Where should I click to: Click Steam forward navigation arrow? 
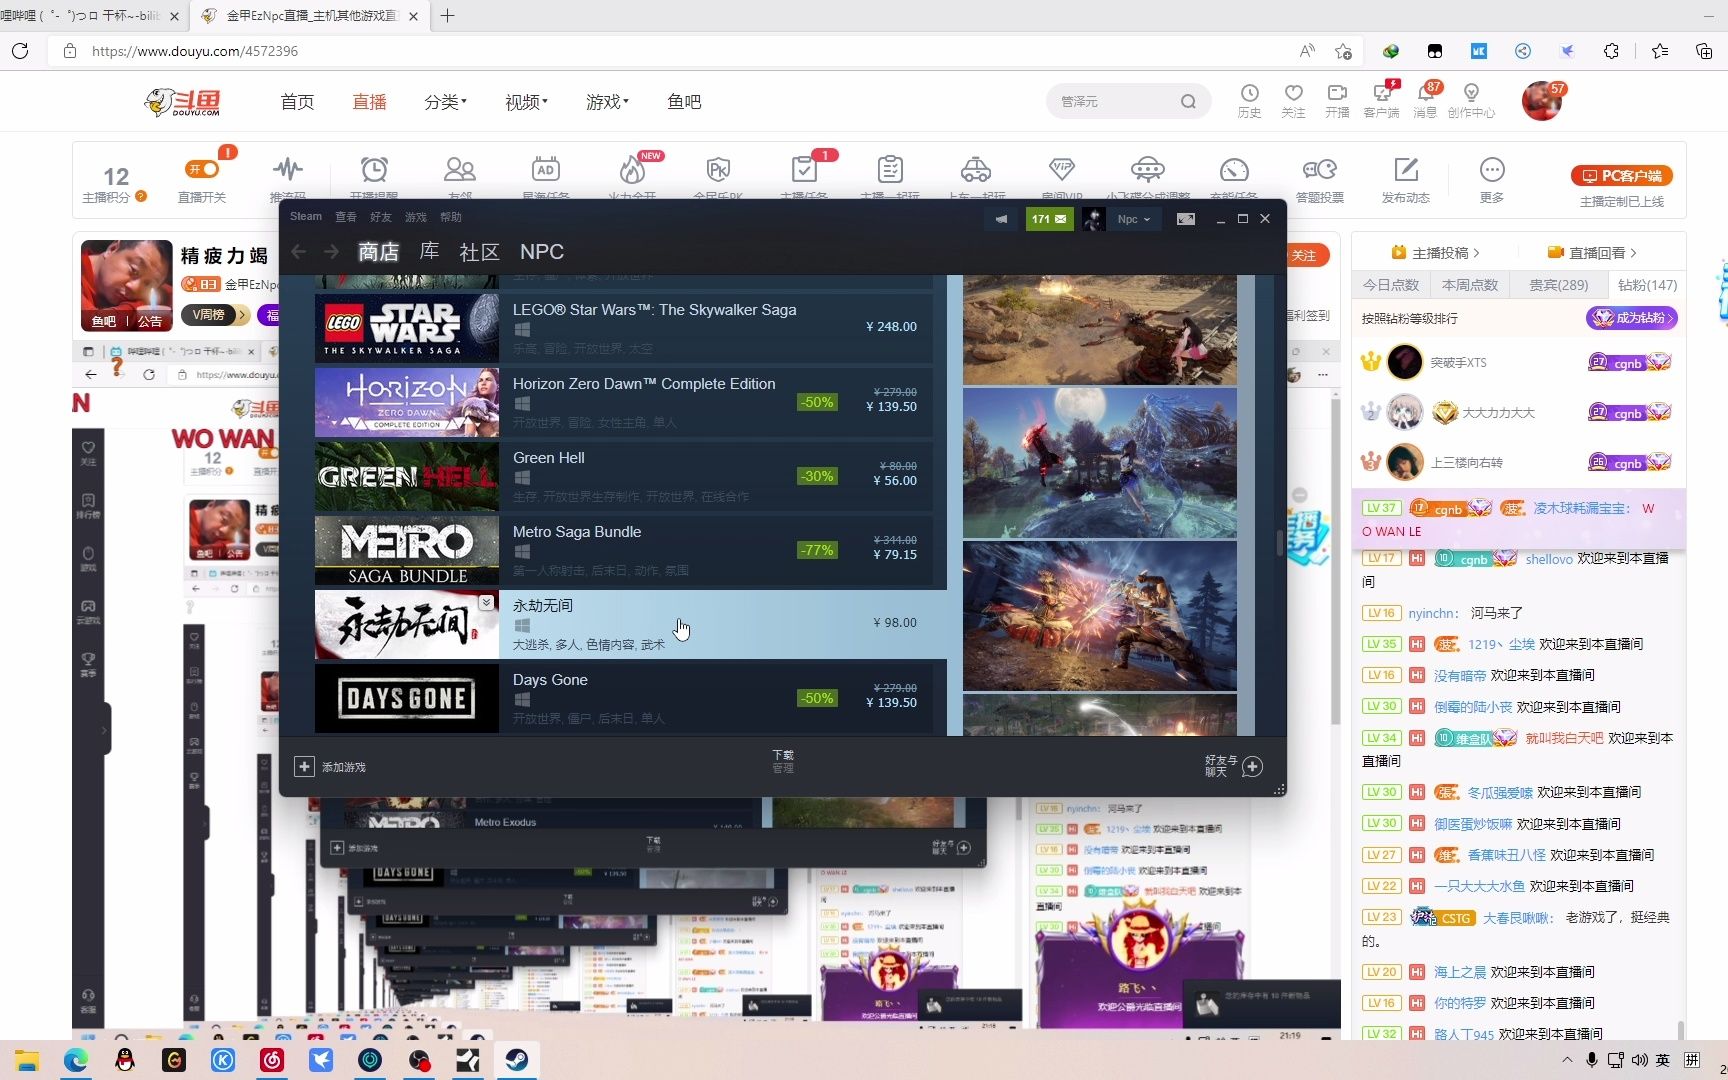[331, 252]
